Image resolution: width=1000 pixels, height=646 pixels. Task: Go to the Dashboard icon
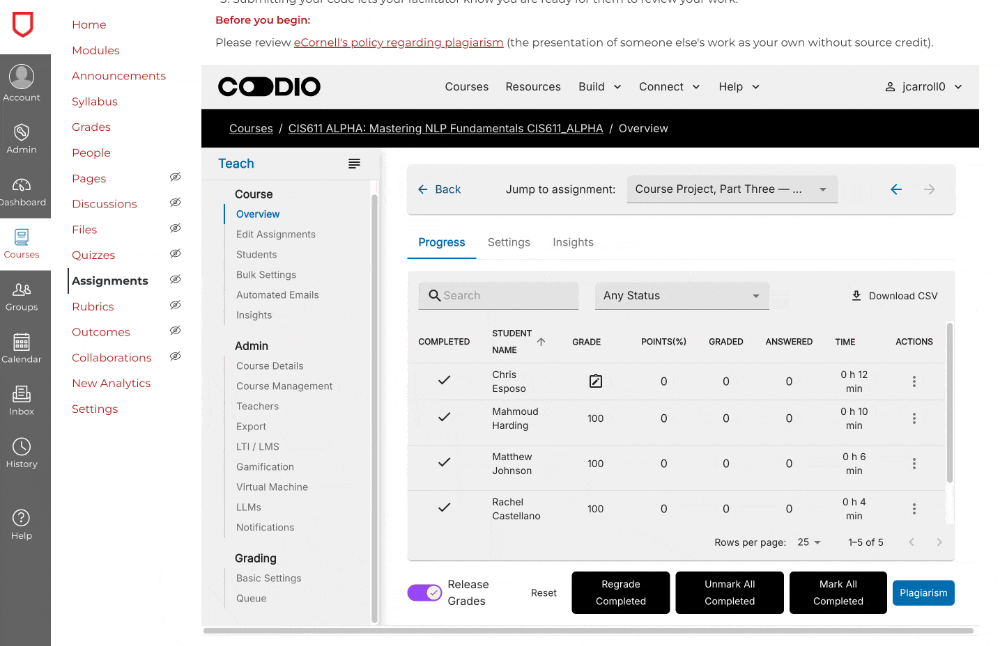(22, 185)
